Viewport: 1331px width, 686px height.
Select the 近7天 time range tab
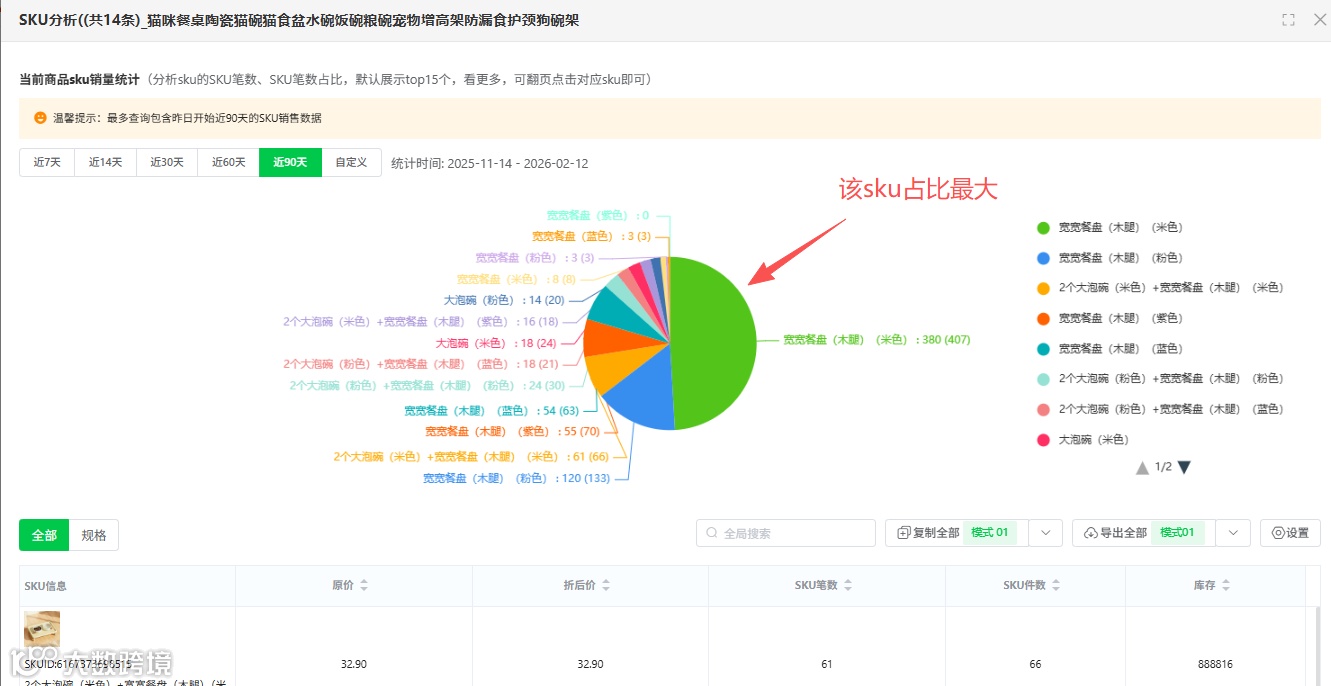[47, 162]
